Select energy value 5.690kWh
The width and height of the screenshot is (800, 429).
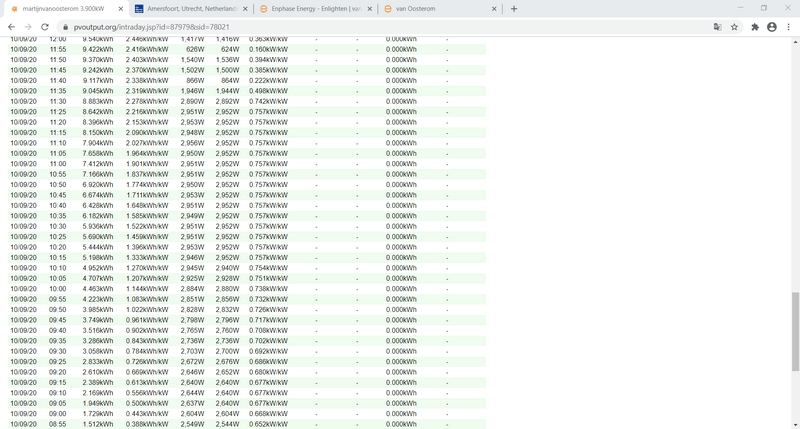(98, 237)
